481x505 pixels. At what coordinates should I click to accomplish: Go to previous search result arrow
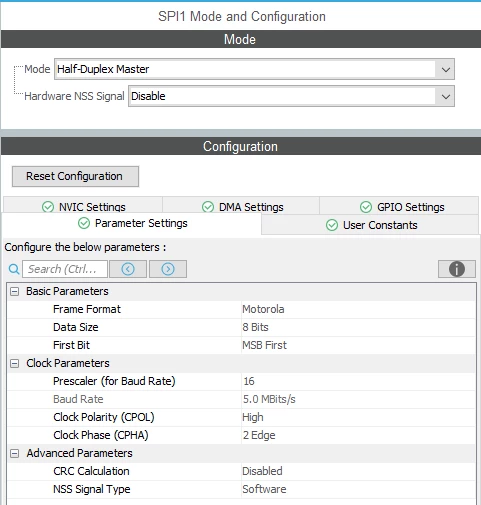(x=128, y=269)
